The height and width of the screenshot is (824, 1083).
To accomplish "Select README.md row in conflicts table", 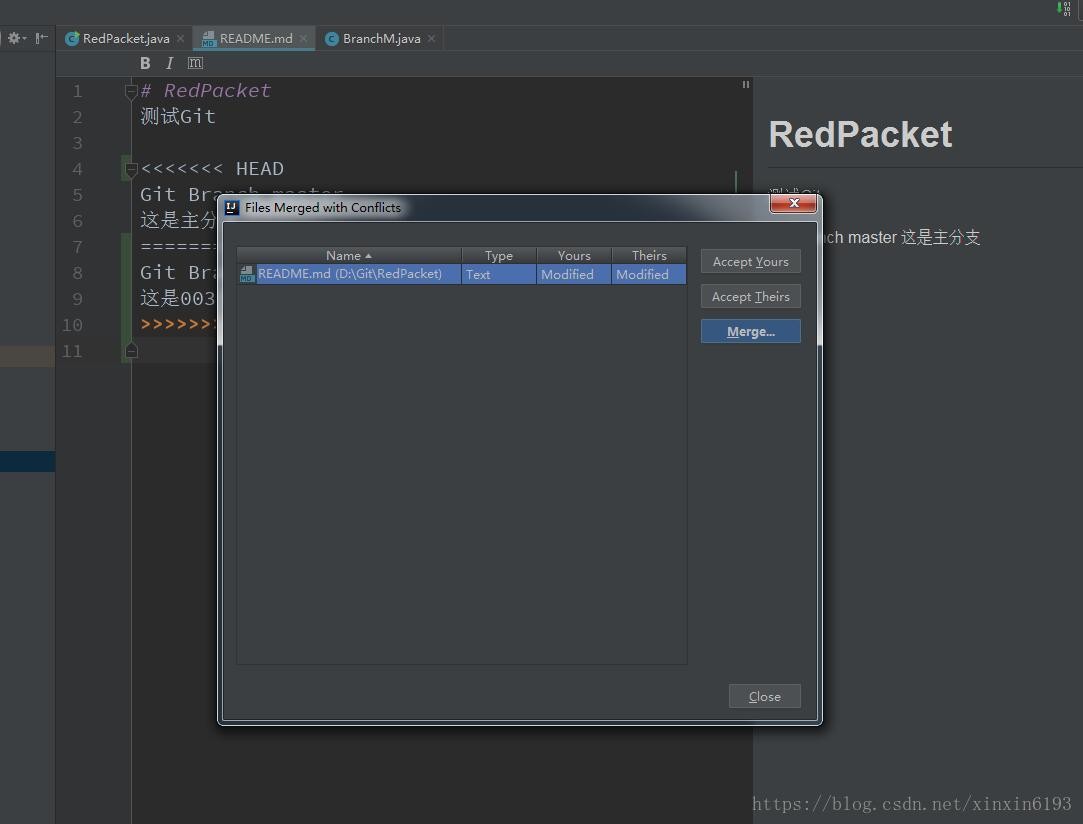I will (x=349, y=274).
